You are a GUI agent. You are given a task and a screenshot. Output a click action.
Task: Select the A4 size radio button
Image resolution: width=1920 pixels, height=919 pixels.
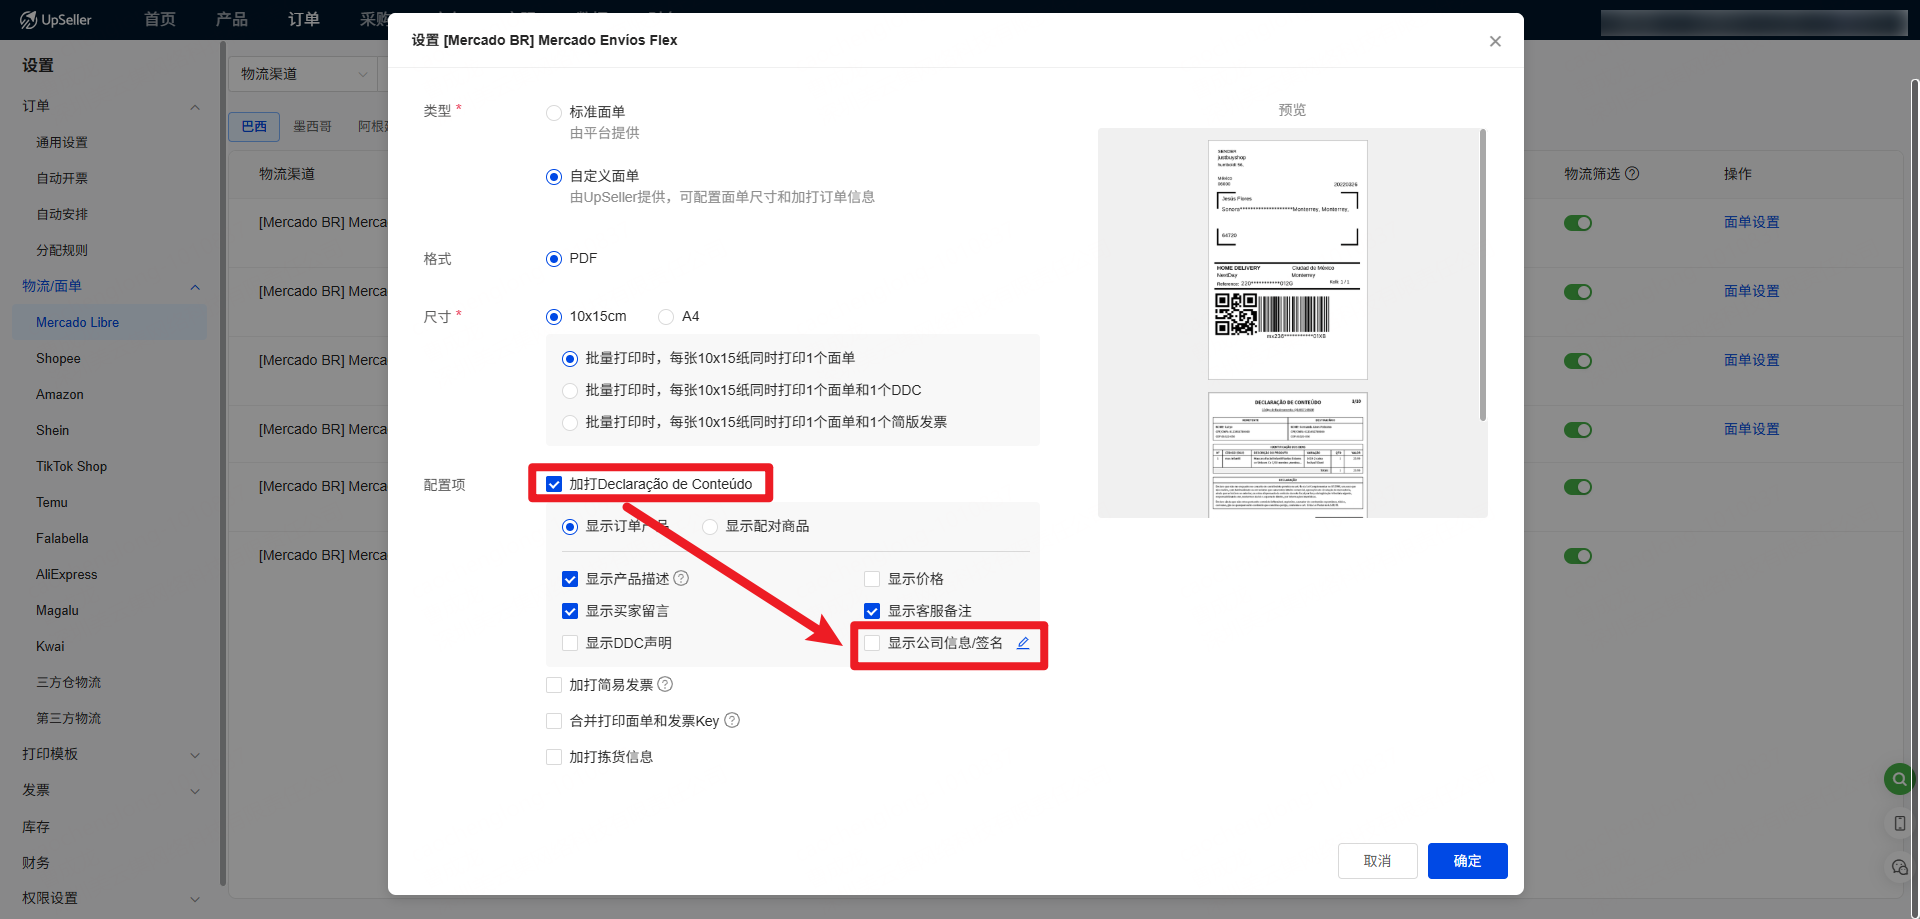(666, 317)
